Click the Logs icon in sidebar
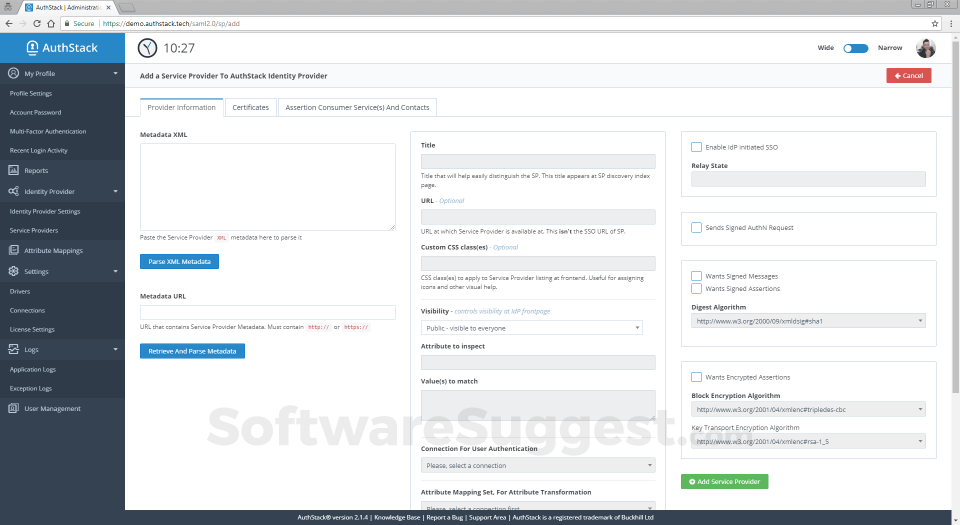The height and width of the screenshot is (525, 960). (x=13, y=349)
